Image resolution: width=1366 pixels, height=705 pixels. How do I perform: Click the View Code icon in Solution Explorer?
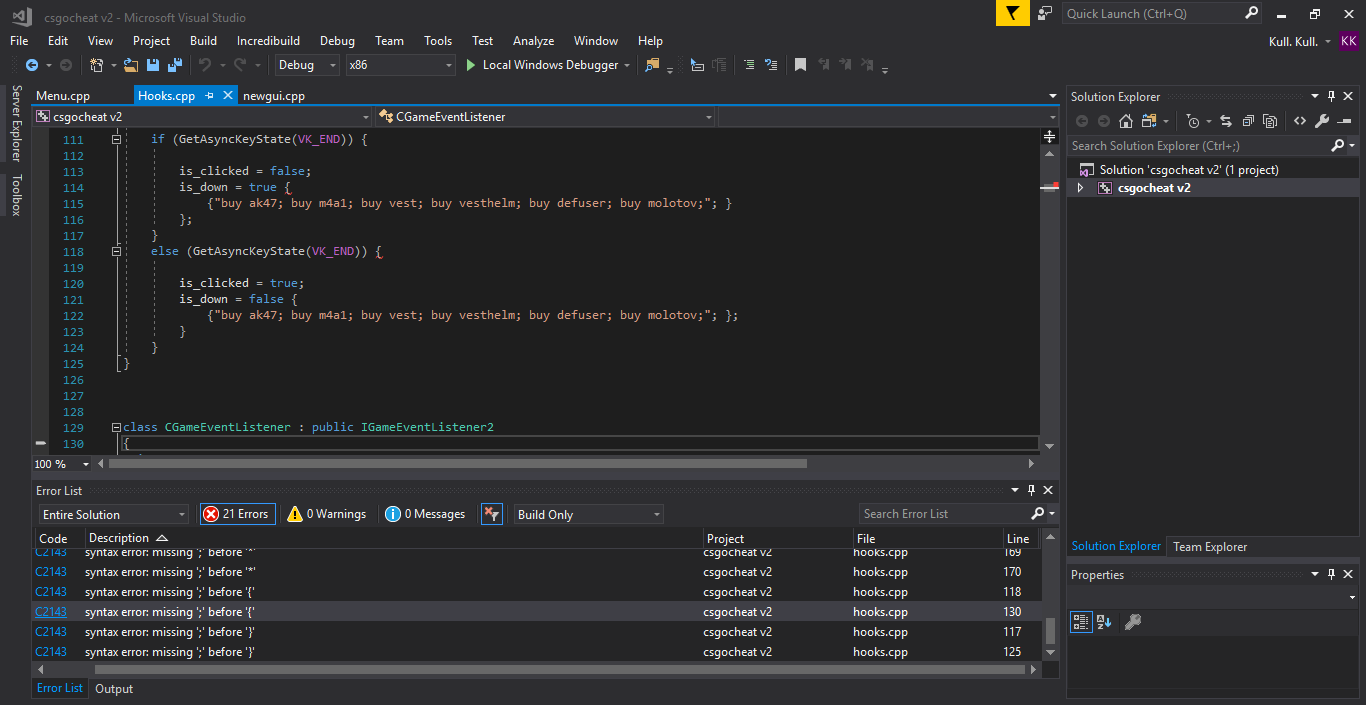[x=1299, y=121]
